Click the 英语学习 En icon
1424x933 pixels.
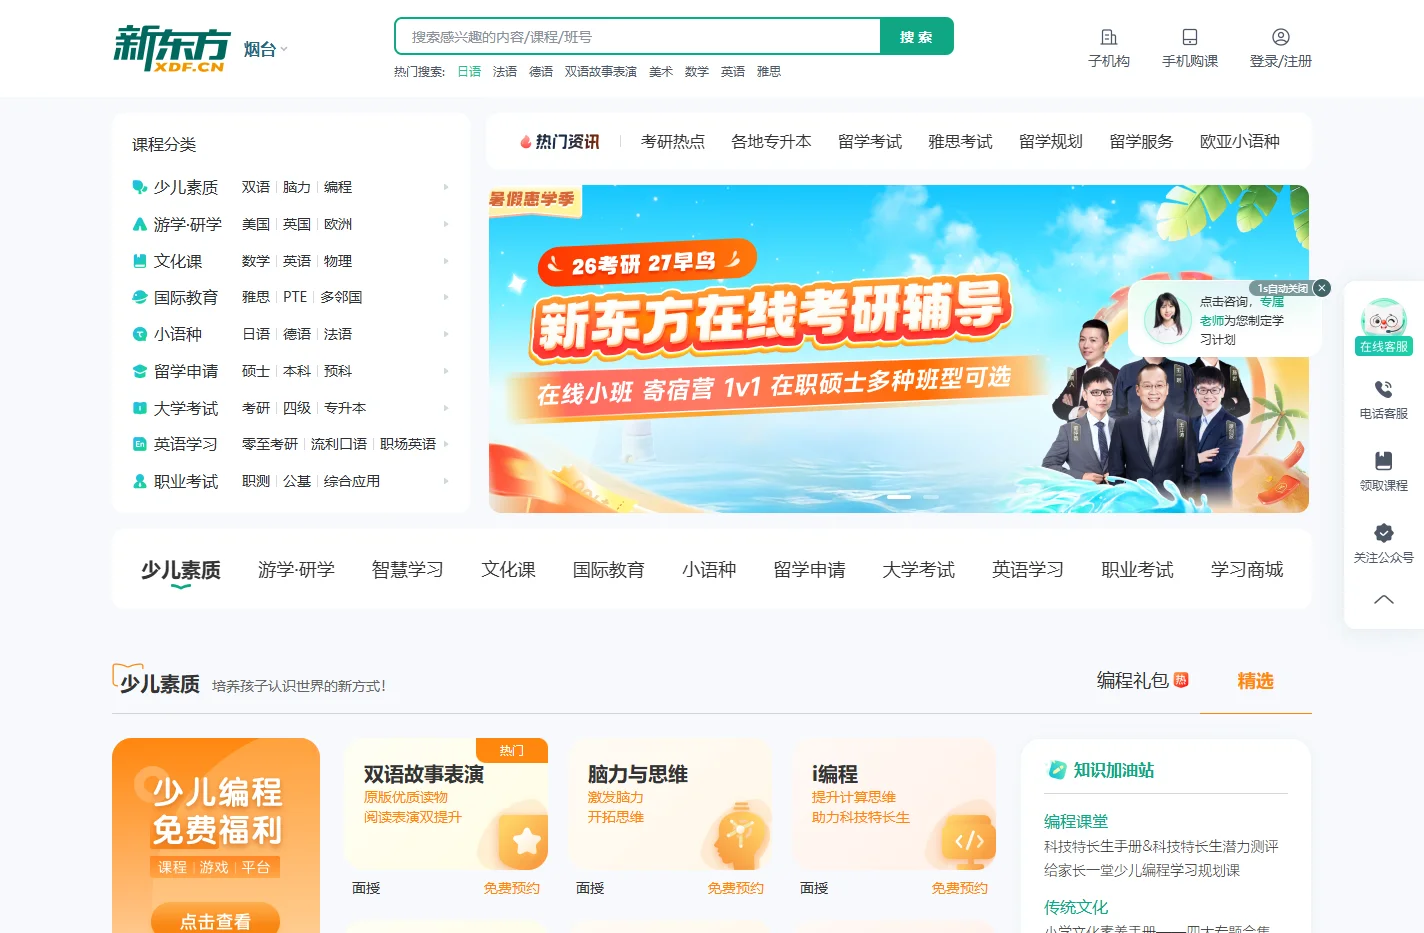(x=140, y=444)
